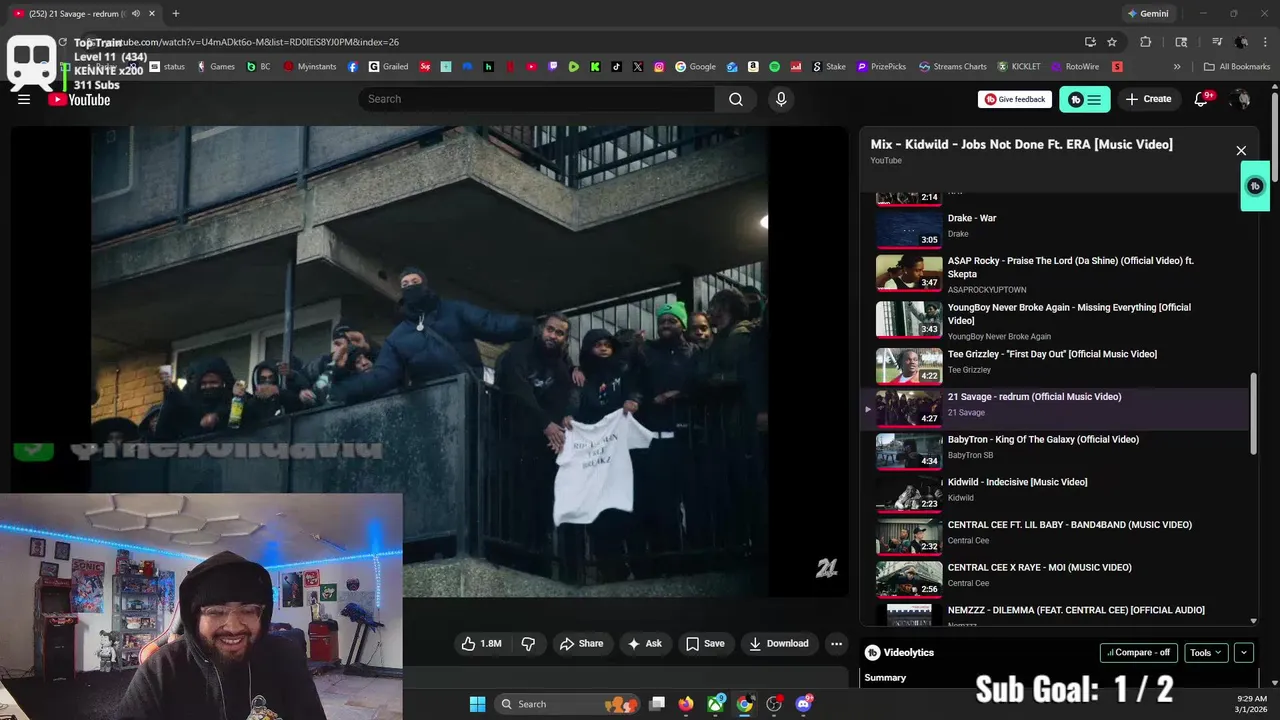Open the Streams Charts bookmark
1280x720 pixels.
click(953, 67)
